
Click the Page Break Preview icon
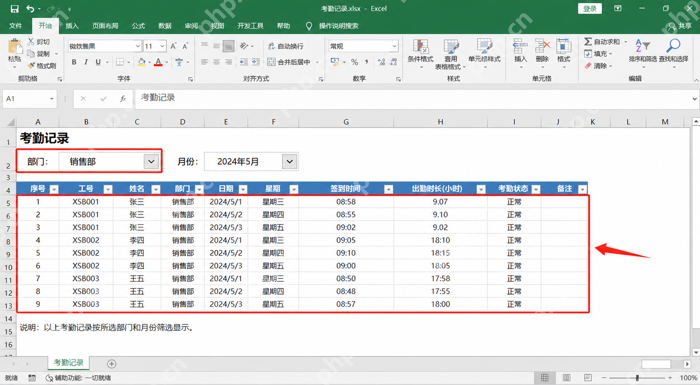pos(588,378)
